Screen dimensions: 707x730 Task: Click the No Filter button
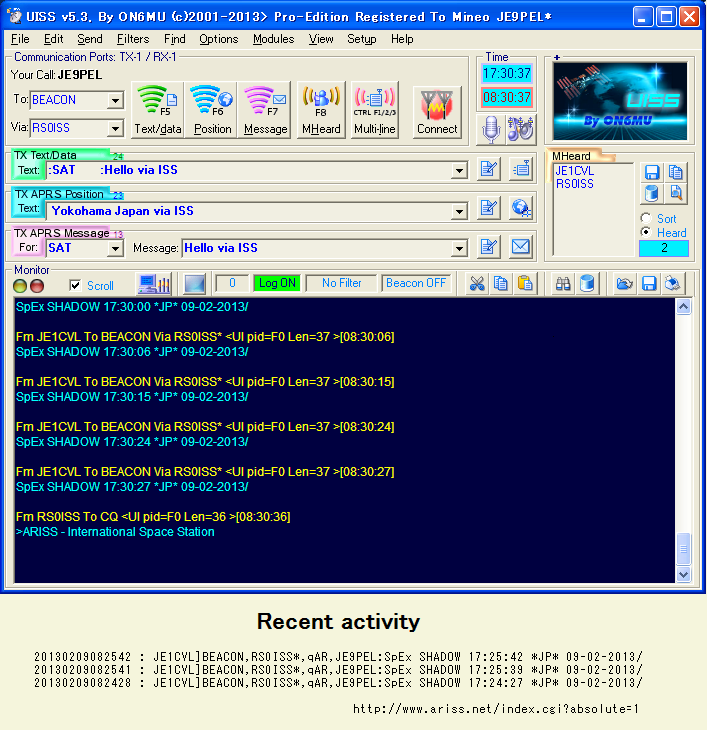pyautogui.click(x=342, y=283)
